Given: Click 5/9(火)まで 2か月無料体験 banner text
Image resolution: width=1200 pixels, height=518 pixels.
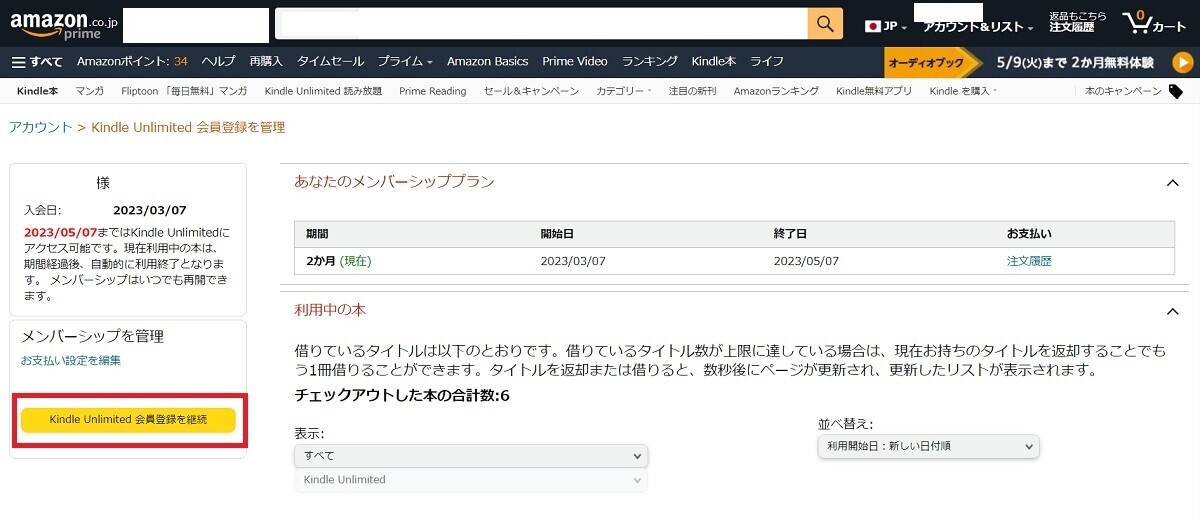Looking at the screenshot, I should (1074, 62).
